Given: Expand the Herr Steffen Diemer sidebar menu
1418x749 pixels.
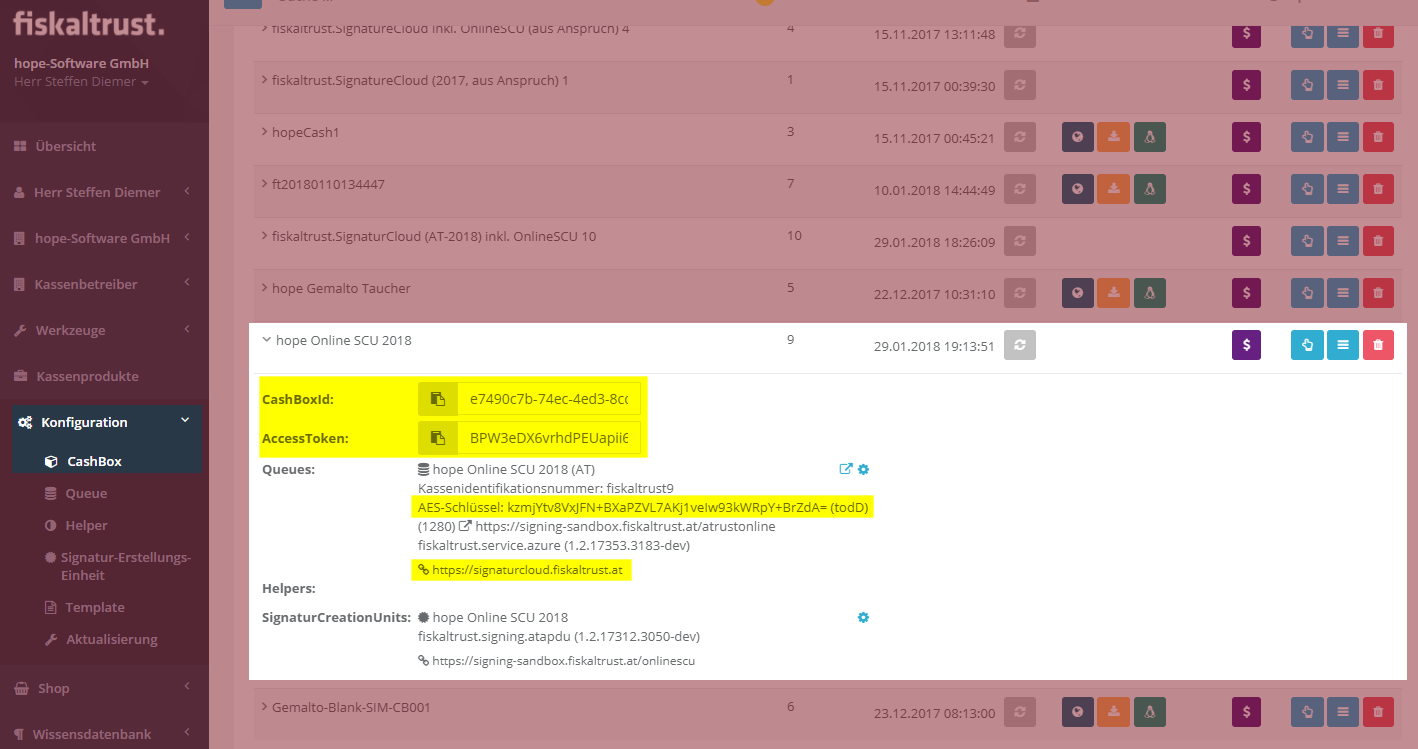Looking at the screenshot, I should click(104, 192).
